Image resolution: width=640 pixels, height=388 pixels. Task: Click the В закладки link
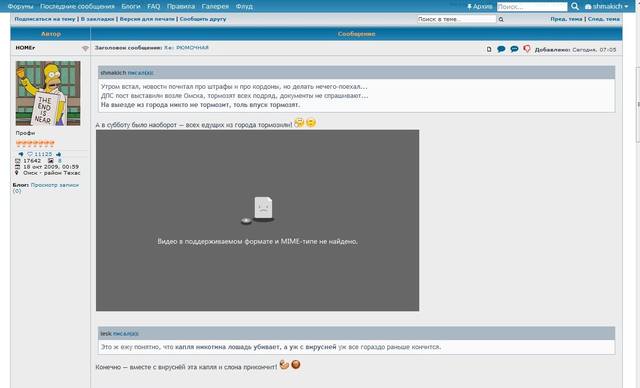[97, 19]
